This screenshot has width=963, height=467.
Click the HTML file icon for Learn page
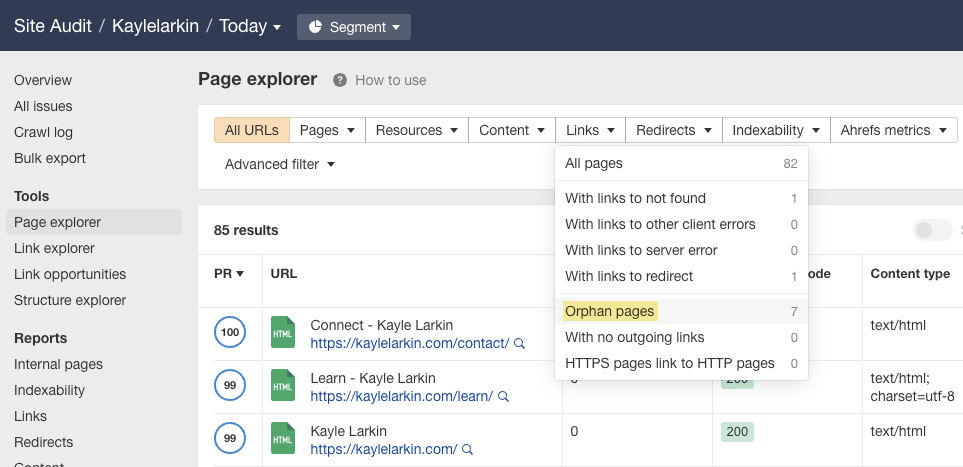[x=284, y=387]
